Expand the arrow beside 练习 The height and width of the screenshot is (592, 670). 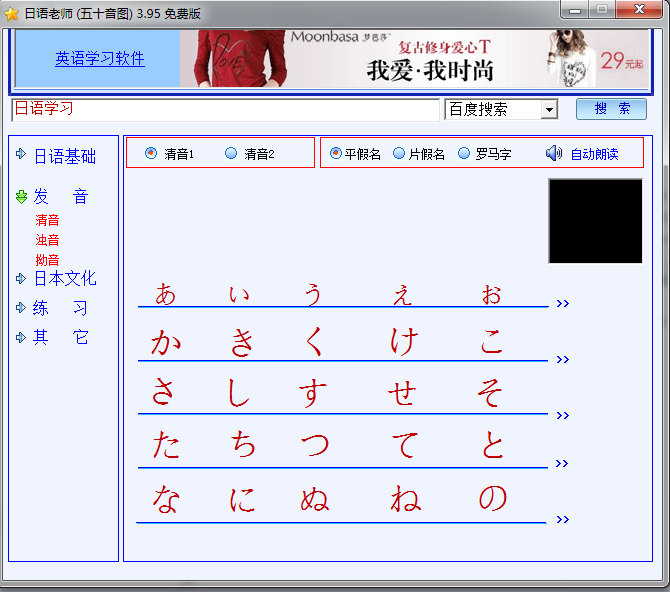point(21,307)
